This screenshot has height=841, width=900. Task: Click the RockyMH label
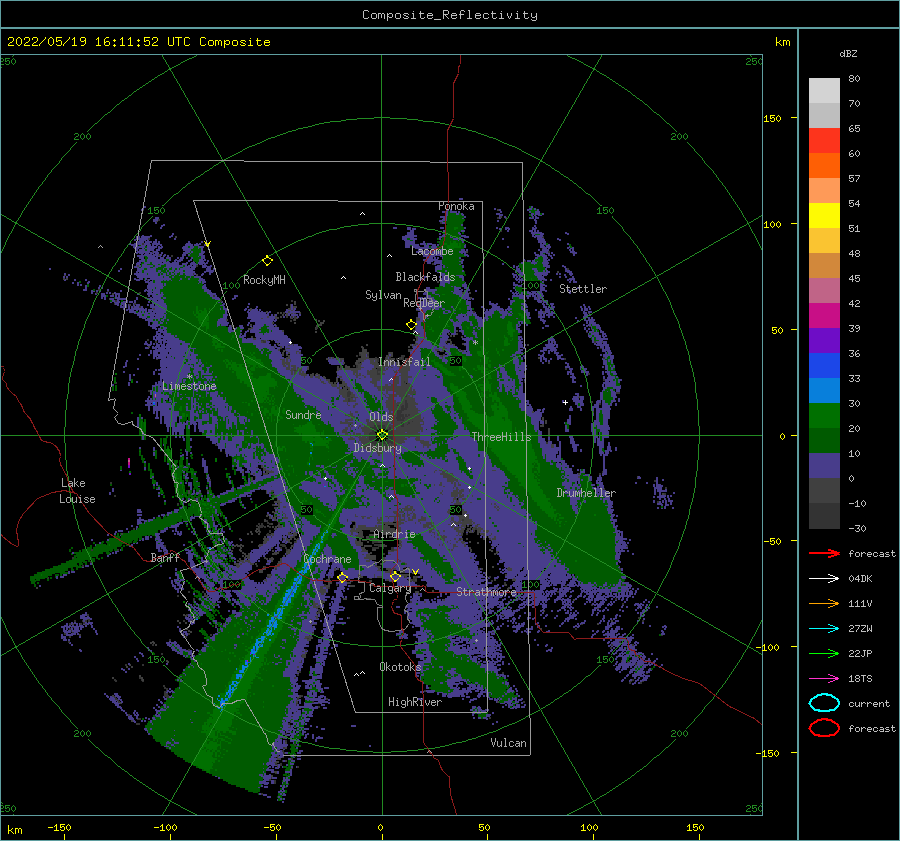pyautogui.click(x=264, y=280)
